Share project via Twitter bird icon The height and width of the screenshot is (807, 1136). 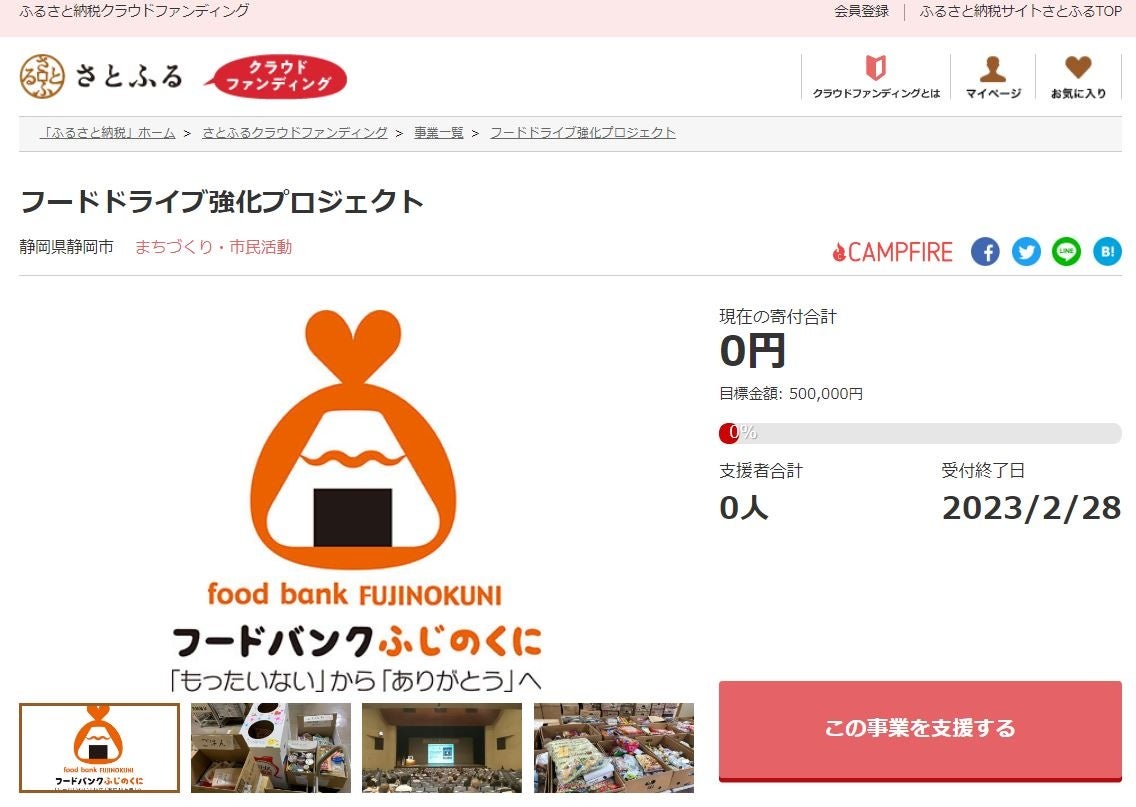[x=1026, y=252]
